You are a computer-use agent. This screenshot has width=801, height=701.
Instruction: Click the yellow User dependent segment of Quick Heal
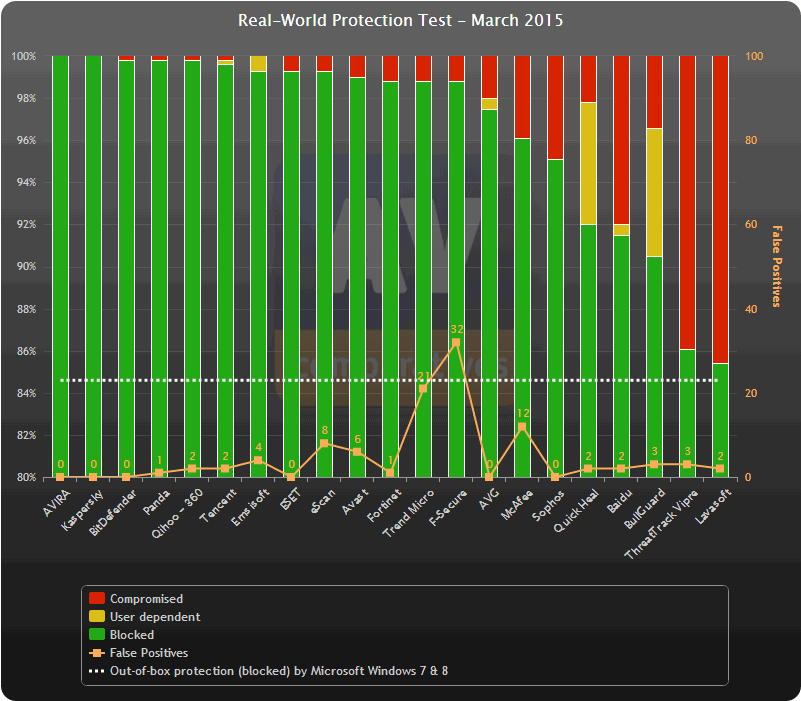pos(588,163)
